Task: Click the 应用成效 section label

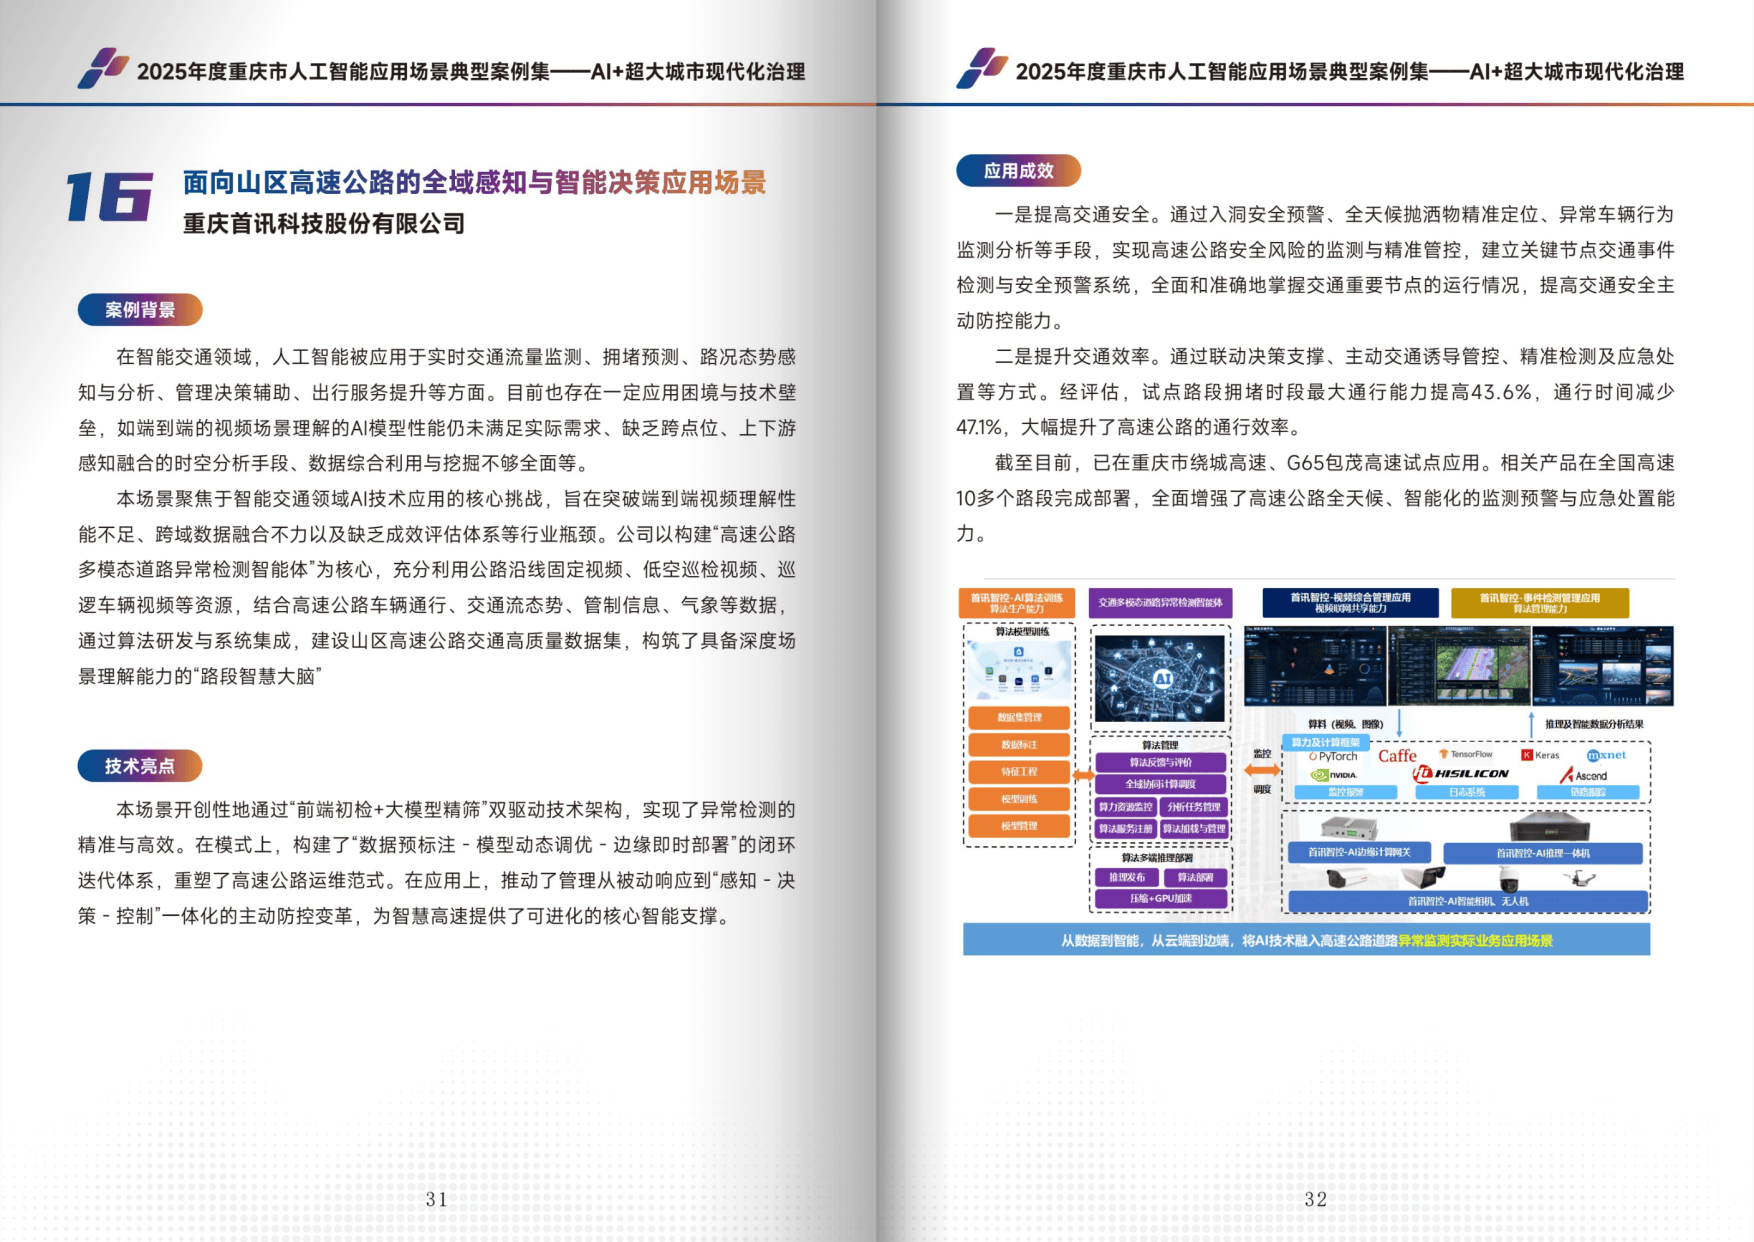Action: [1018, 171]
